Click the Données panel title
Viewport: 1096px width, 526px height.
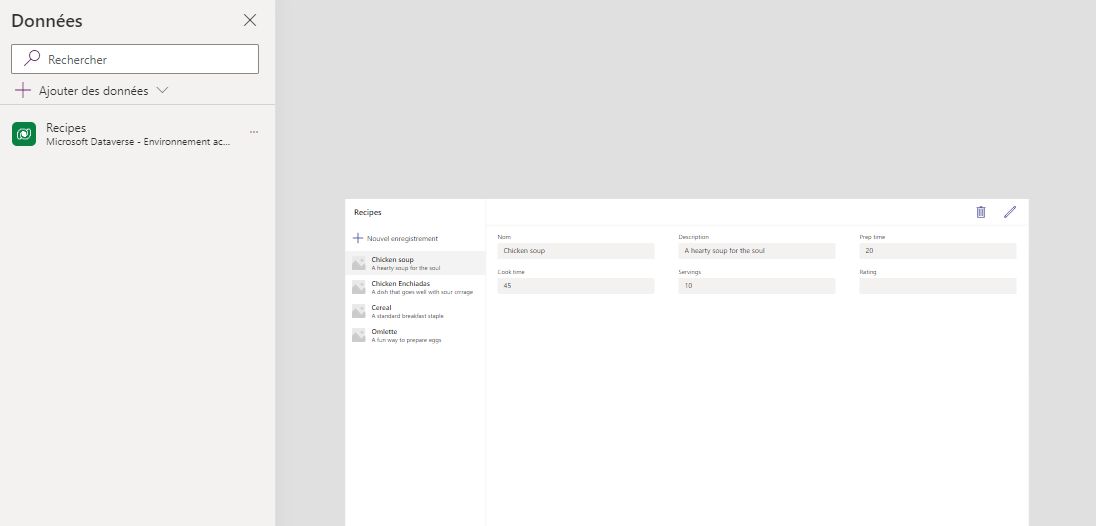coord(47,21)
